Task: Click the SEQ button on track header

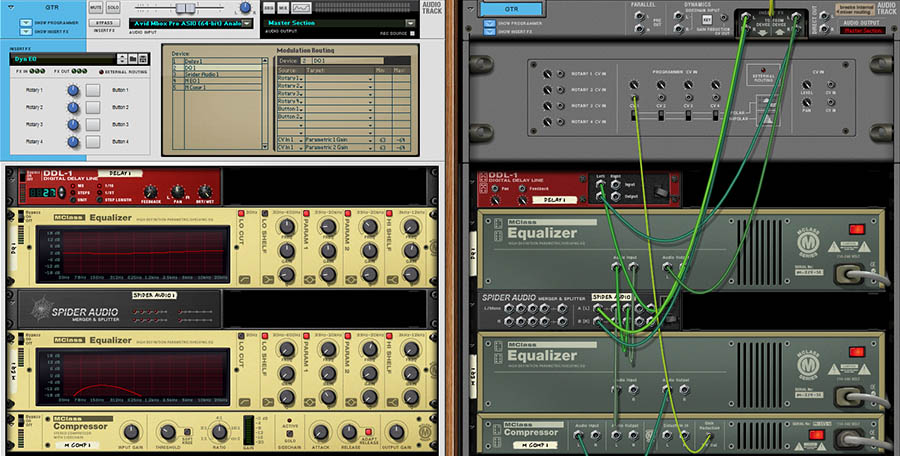Action: point(269,8)
